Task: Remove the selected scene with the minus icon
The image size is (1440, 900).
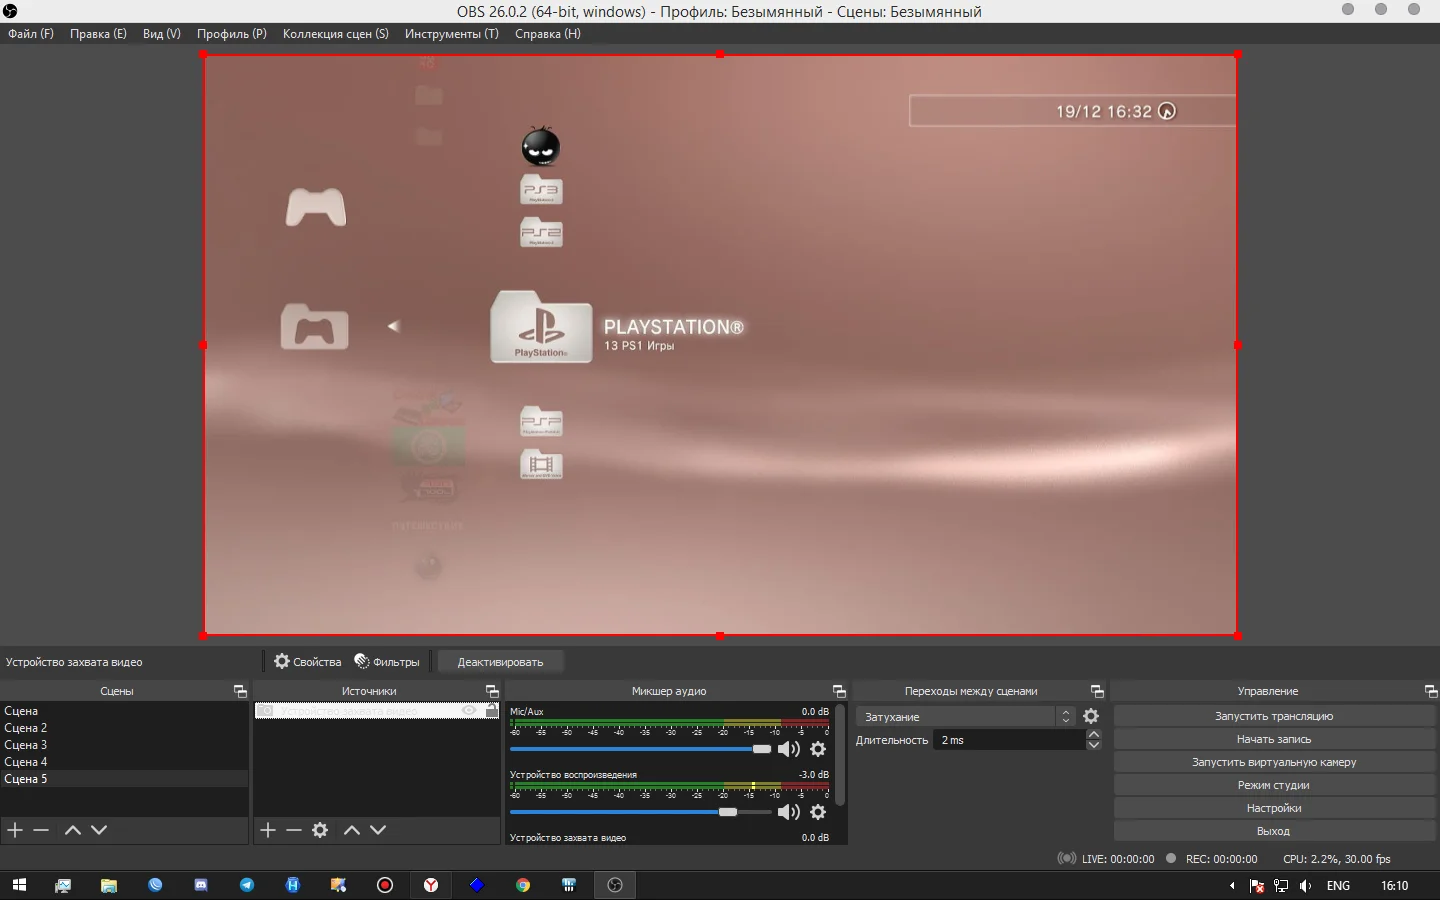Action: click(x=41, y=830)
